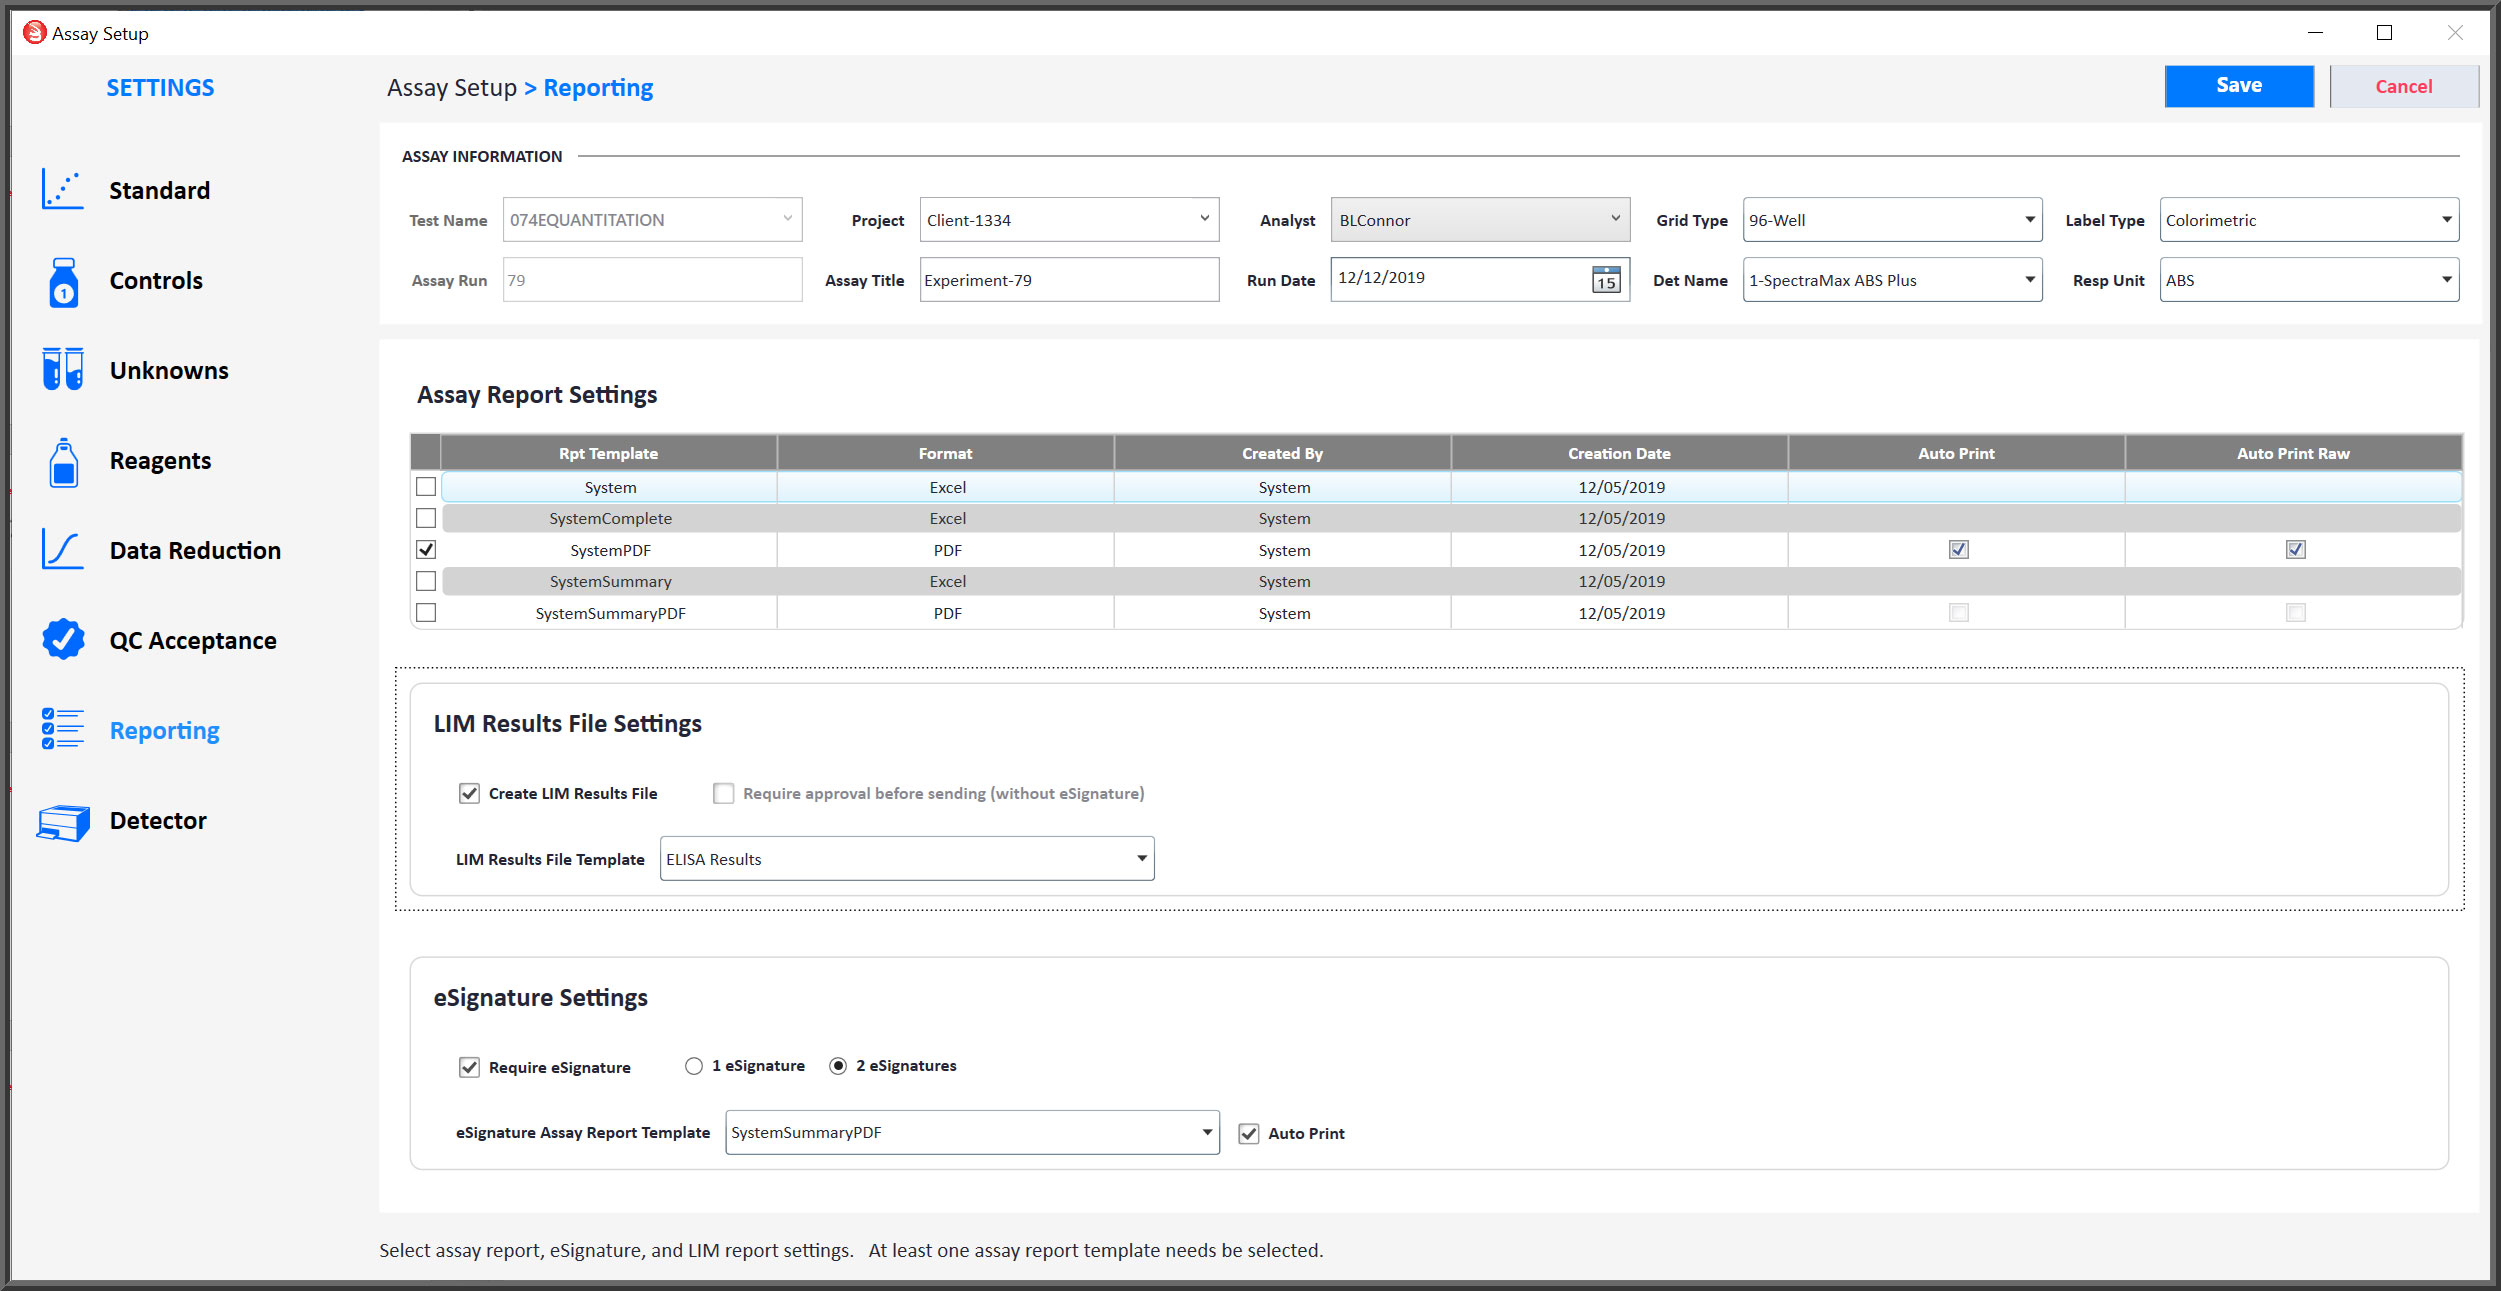Image resolution: width=2501 pixels, height=1291 pixels.
Task: Select the Reporting settings label
Action: (165, 730)
